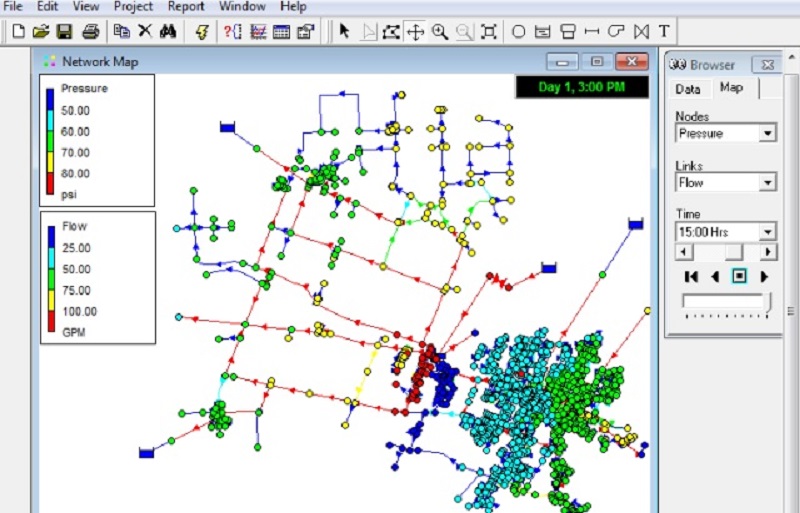The height and width of the screenshot is (513, 800).
Task: Open the Links Flow dropdown
Action: coord(767,183)
